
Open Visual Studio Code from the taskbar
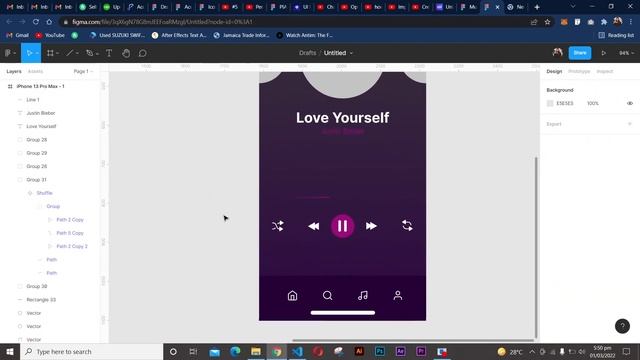coord(298,351)
